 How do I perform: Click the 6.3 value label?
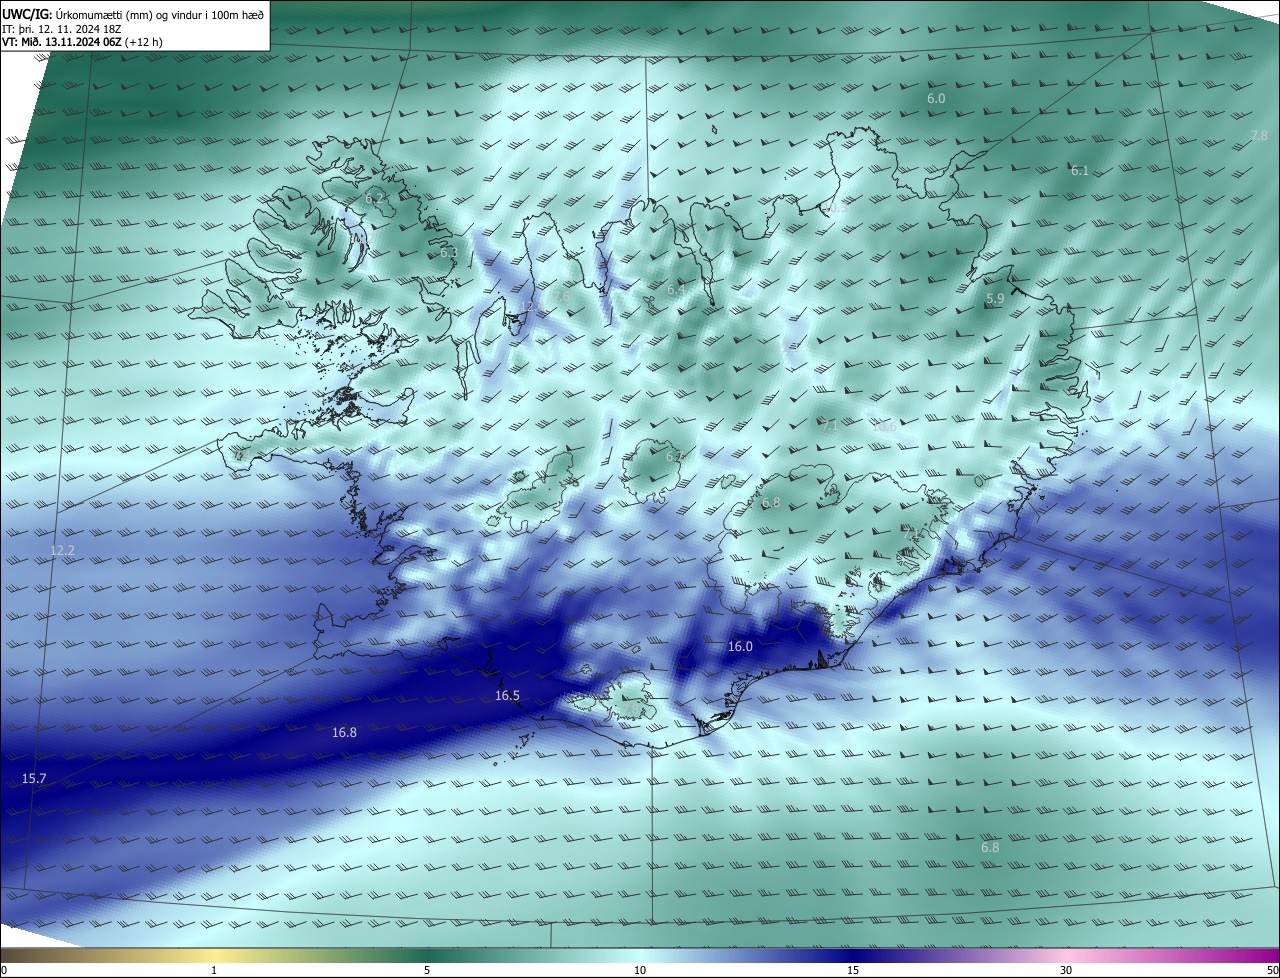[449, 253]
